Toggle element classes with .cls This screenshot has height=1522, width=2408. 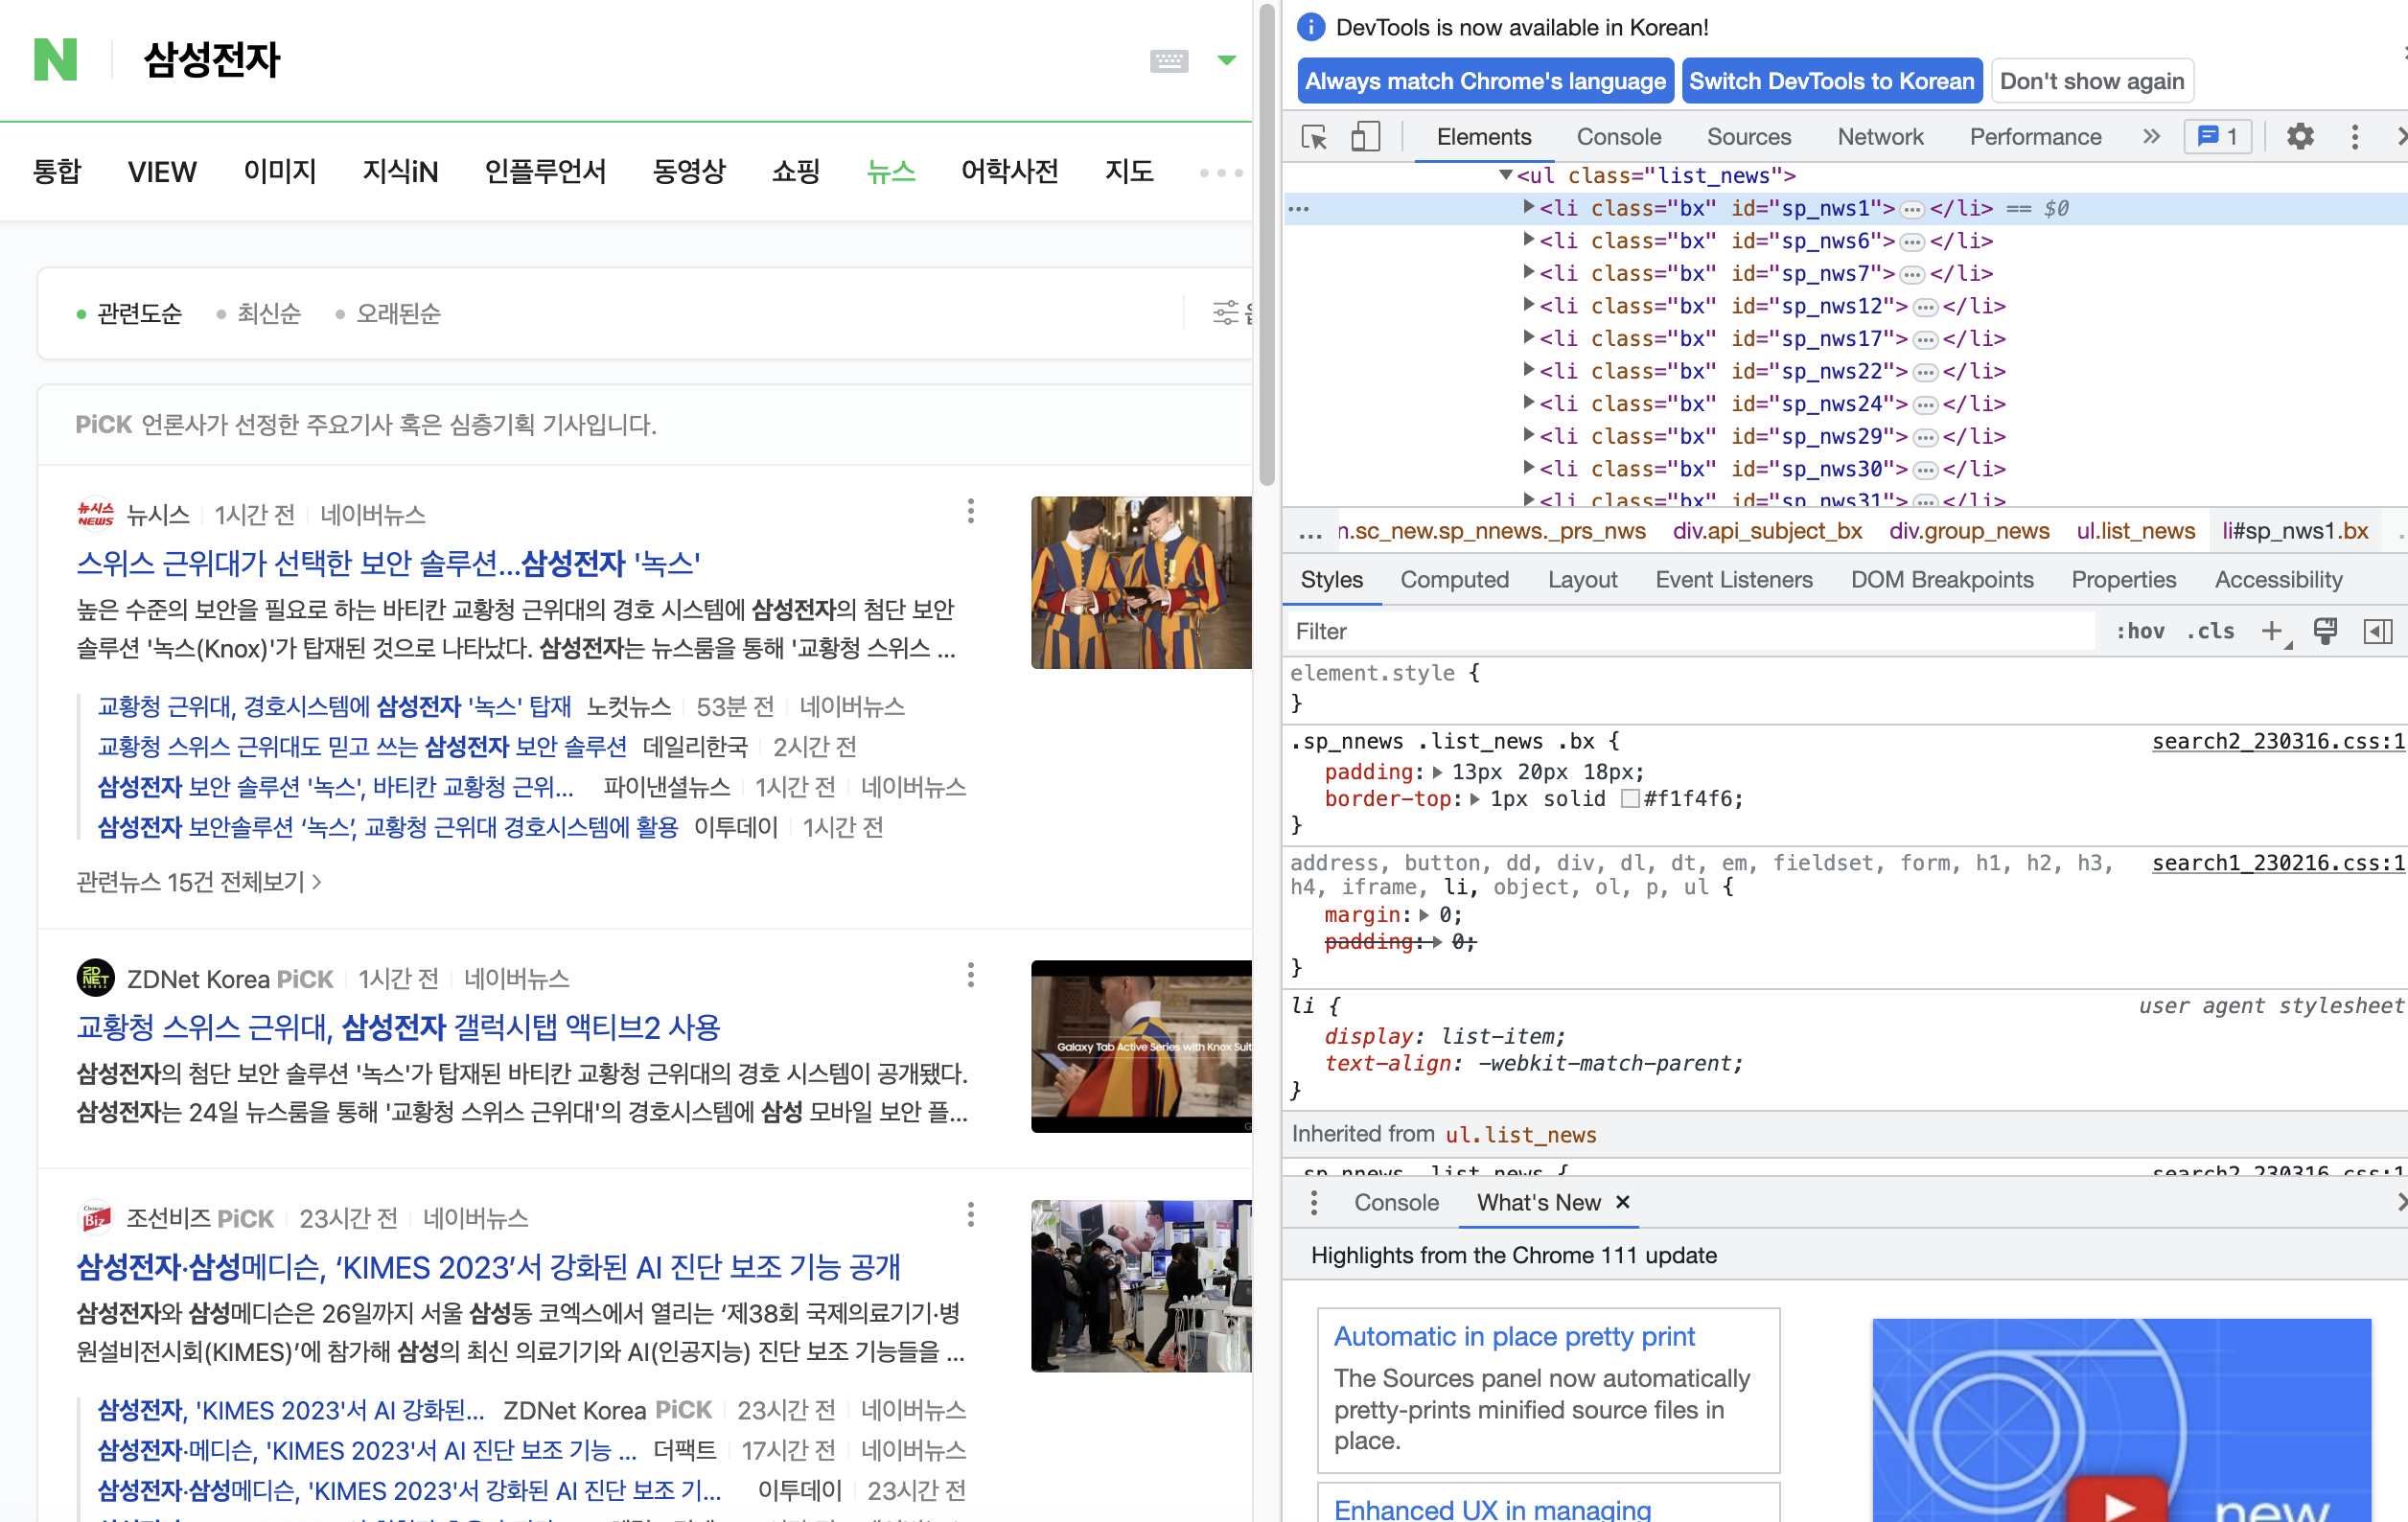[2211, 631]
